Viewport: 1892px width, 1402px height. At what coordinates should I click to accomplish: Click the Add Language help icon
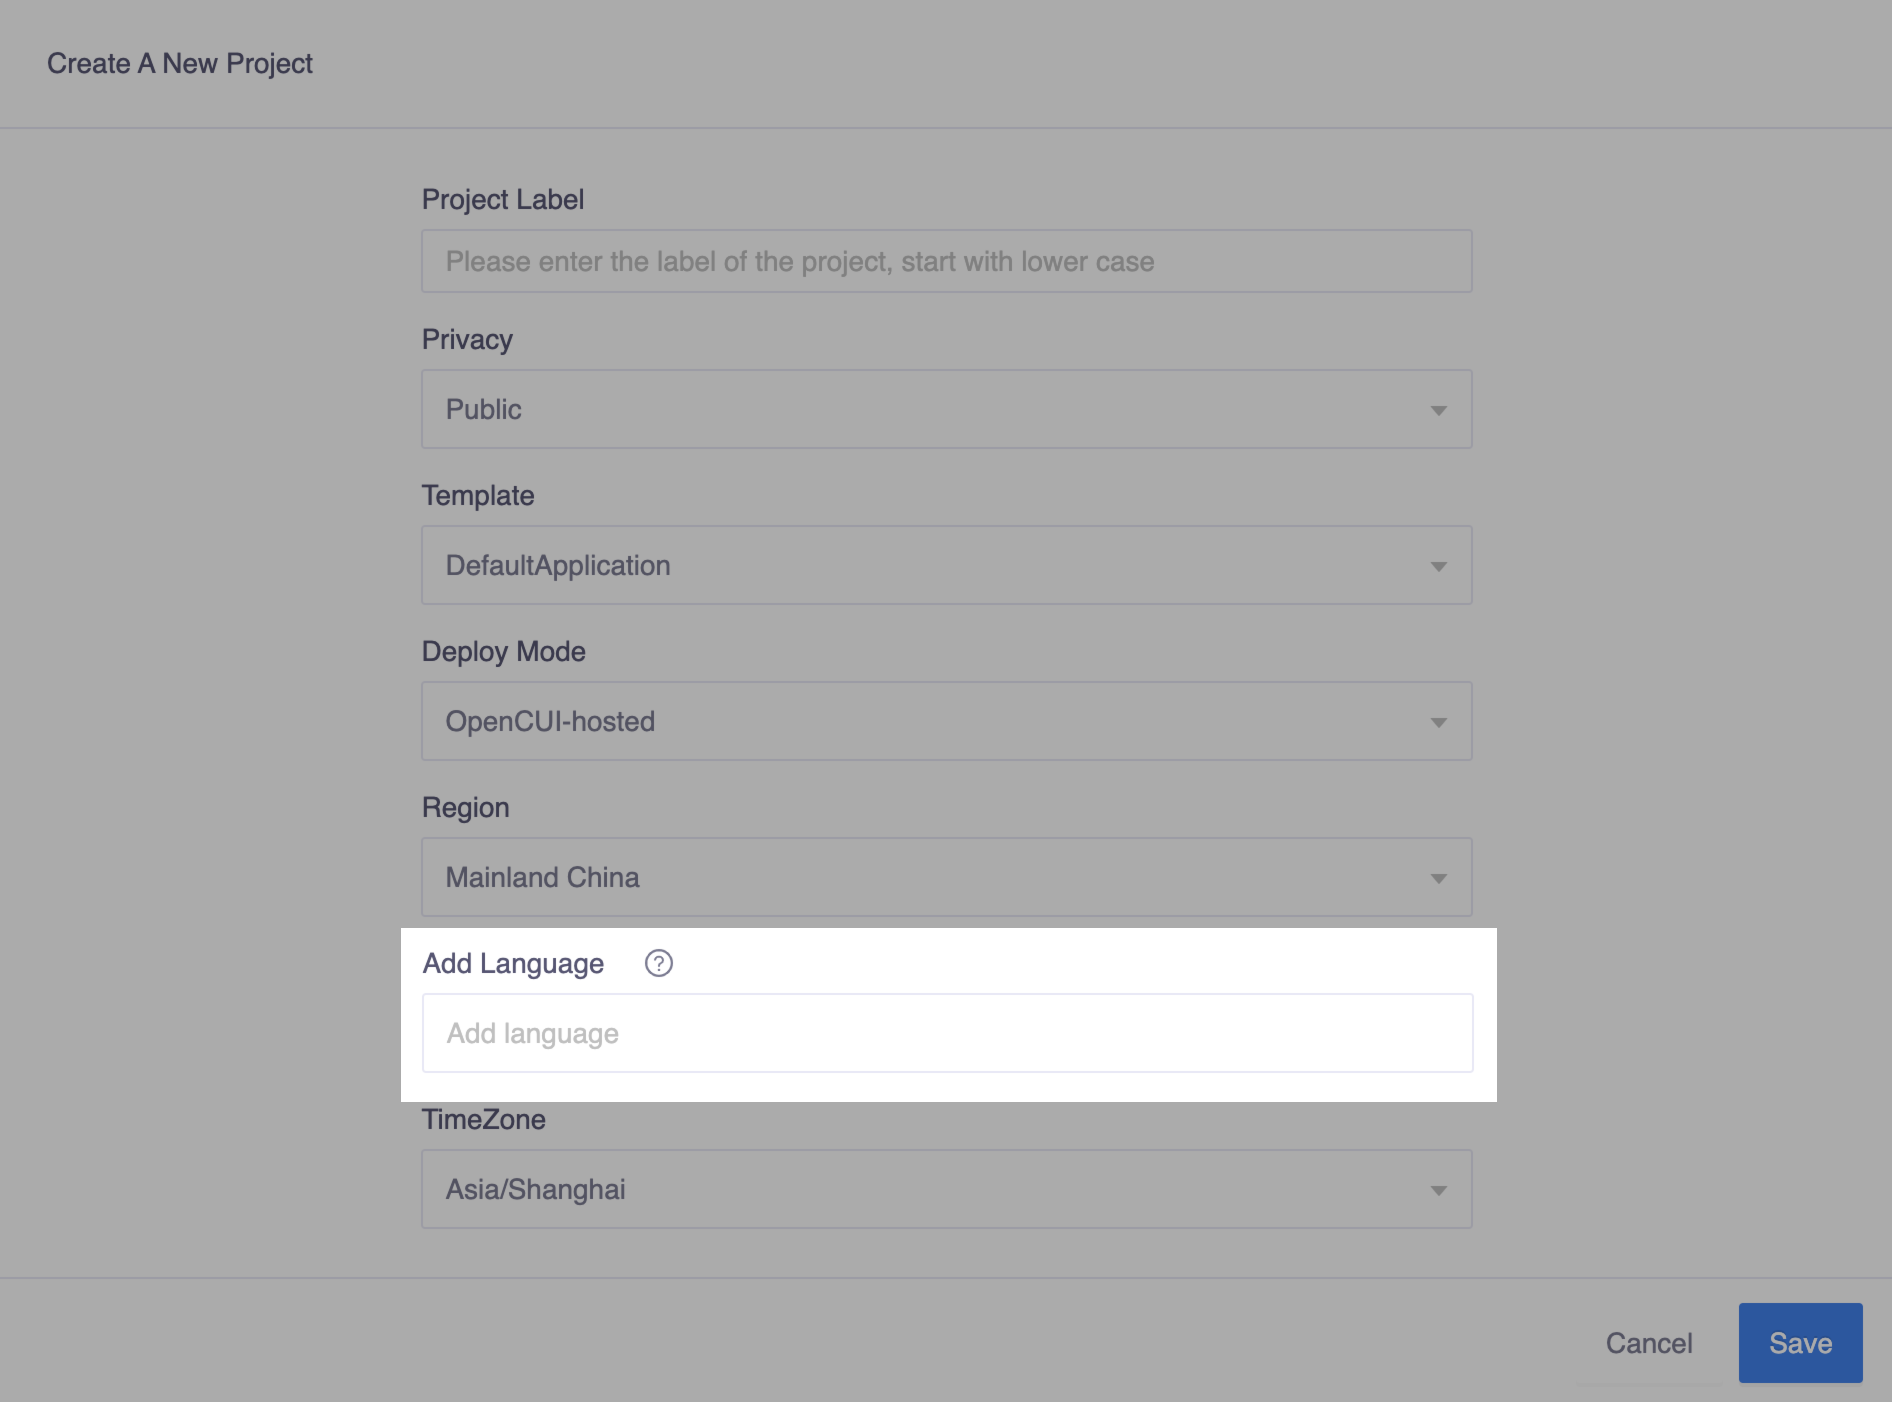tap(659, 963)
